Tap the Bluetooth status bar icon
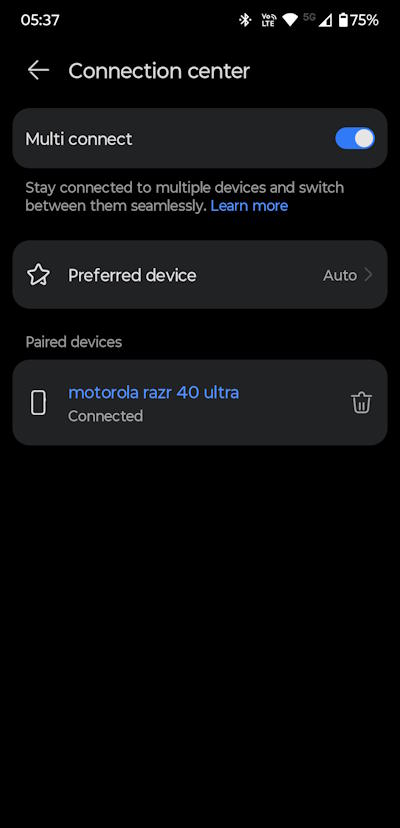Image resolution: width=400 pixels, height=828 pixels. point(245,20)
